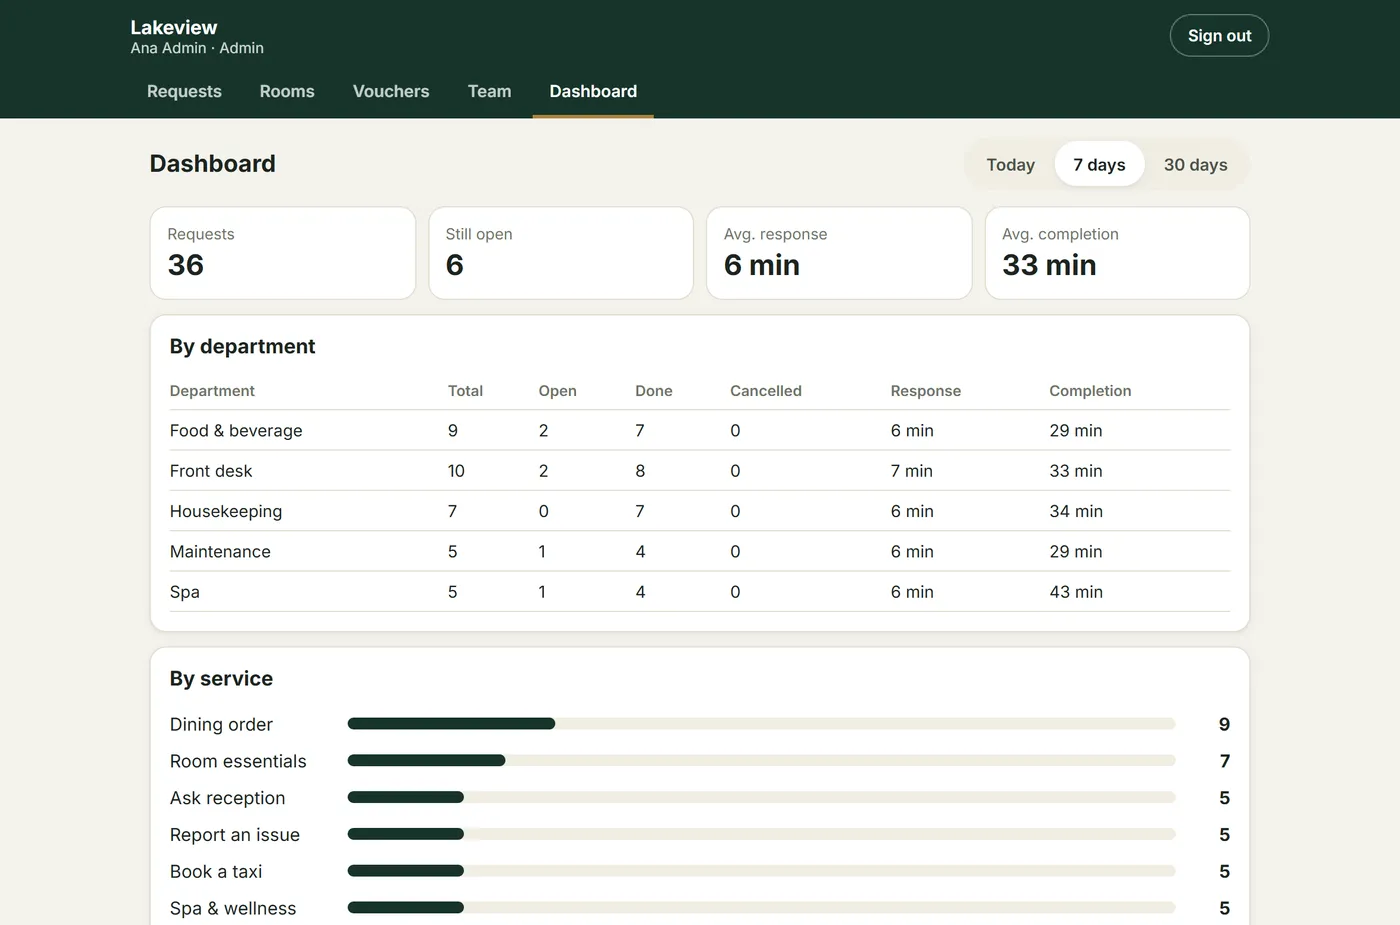Go to the Vouchers tab

pyautogui.click(x=391, y=91)
